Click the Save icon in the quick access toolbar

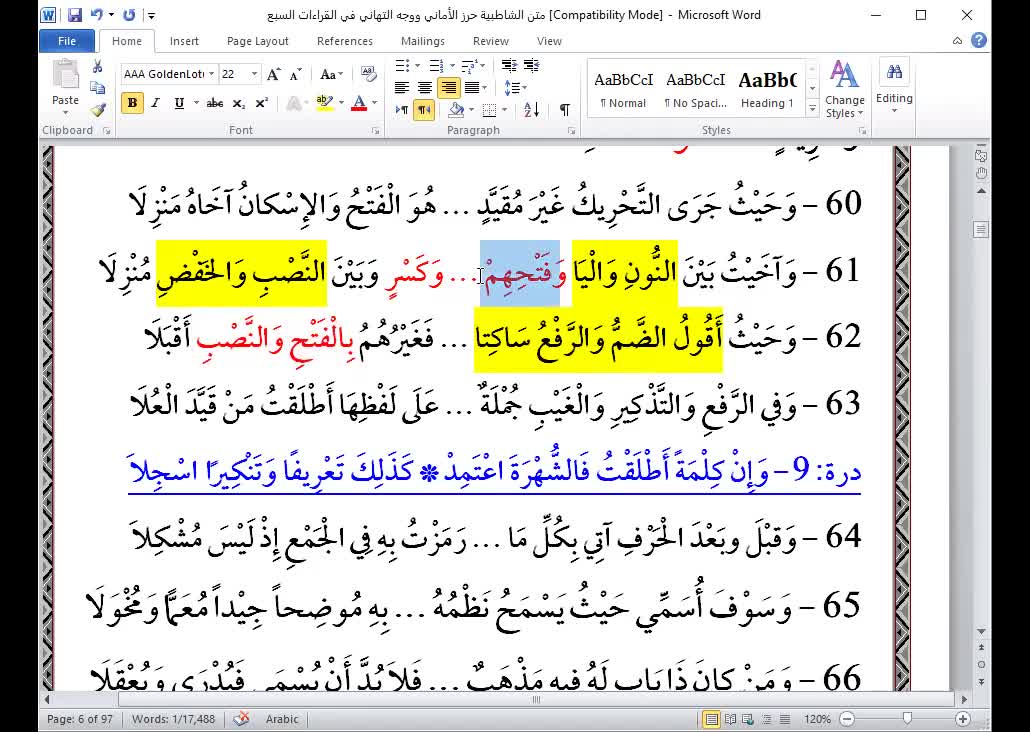pyautogui.click(x=75, y=15)
